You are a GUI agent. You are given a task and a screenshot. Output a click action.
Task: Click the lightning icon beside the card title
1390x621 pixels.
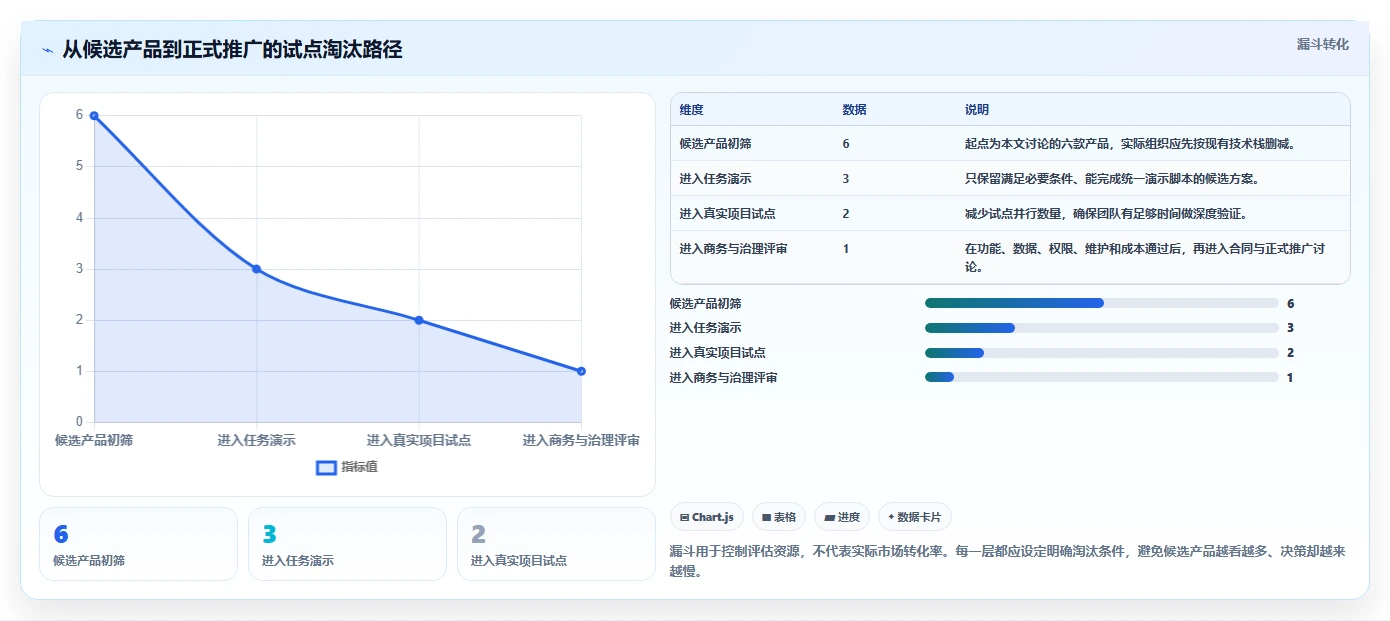pos(47,49)
